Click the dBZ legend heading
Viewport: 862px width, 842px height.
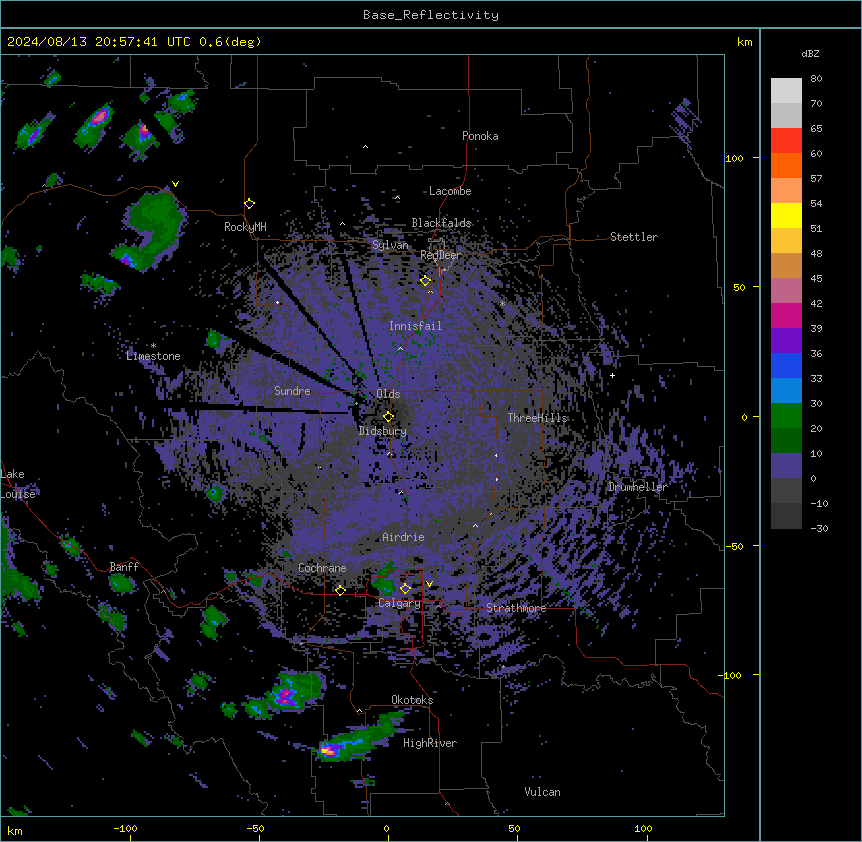tap(810, 53)
